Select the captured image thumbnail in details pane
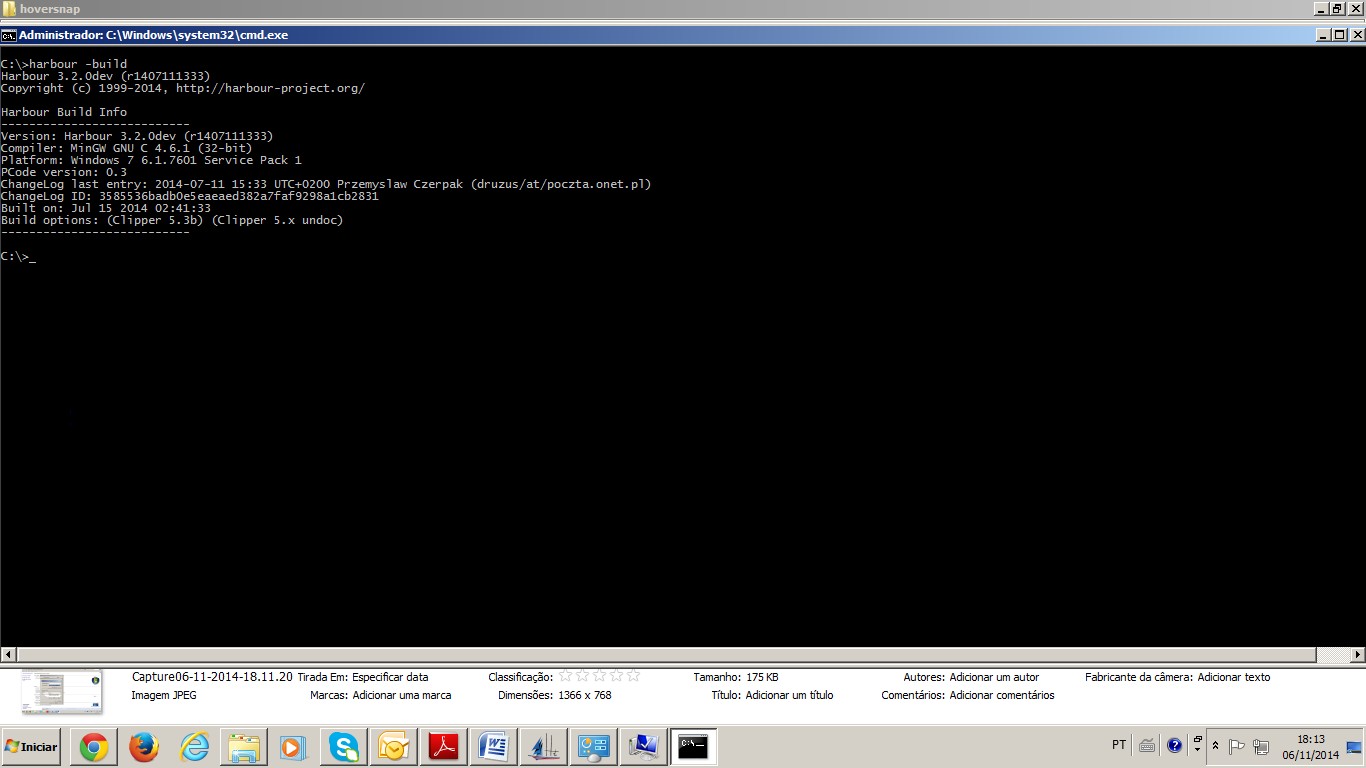 pos(62,691)
